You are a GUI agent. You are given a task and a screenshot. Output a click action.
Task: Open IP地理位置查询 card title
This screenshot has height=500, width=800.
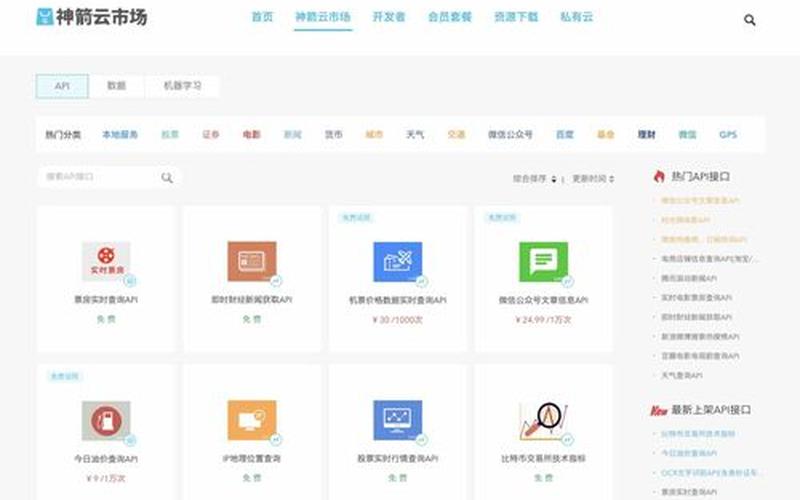coord(252,459)
